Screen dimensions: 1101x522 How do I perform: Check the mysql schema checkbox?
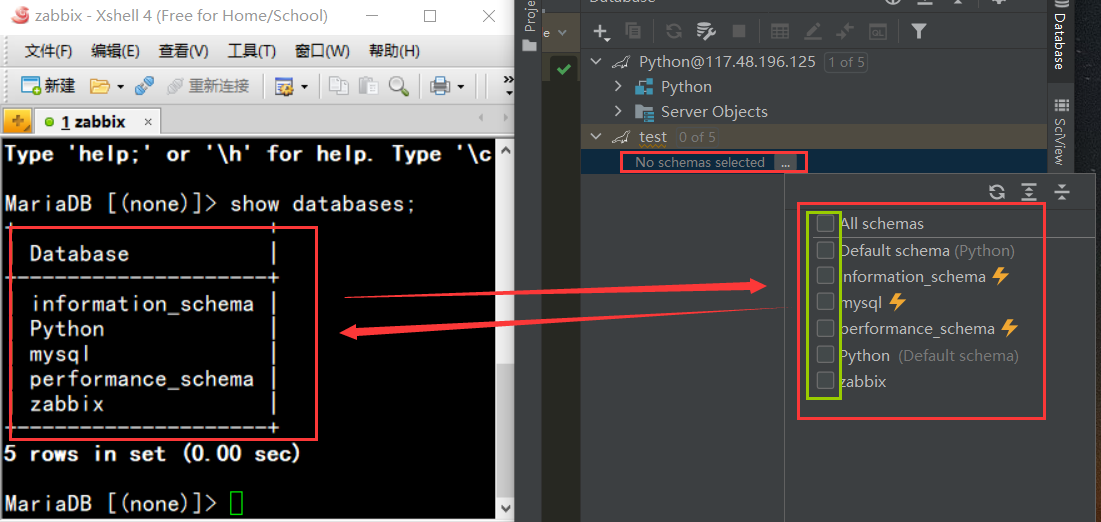(x=826, y=302)
